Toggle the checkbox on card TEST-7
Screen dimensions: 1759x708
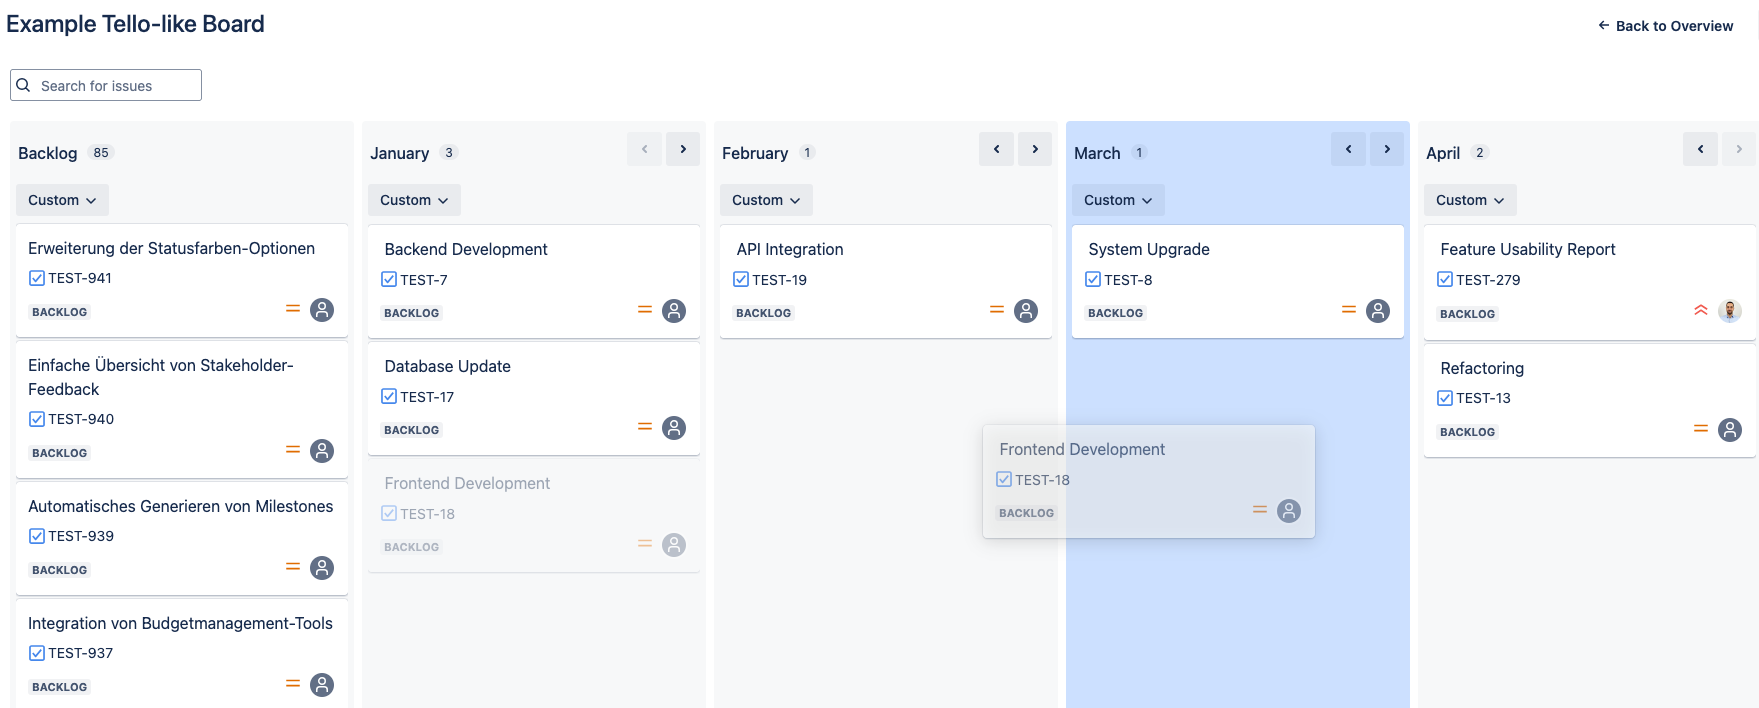(x=389, y=279)
